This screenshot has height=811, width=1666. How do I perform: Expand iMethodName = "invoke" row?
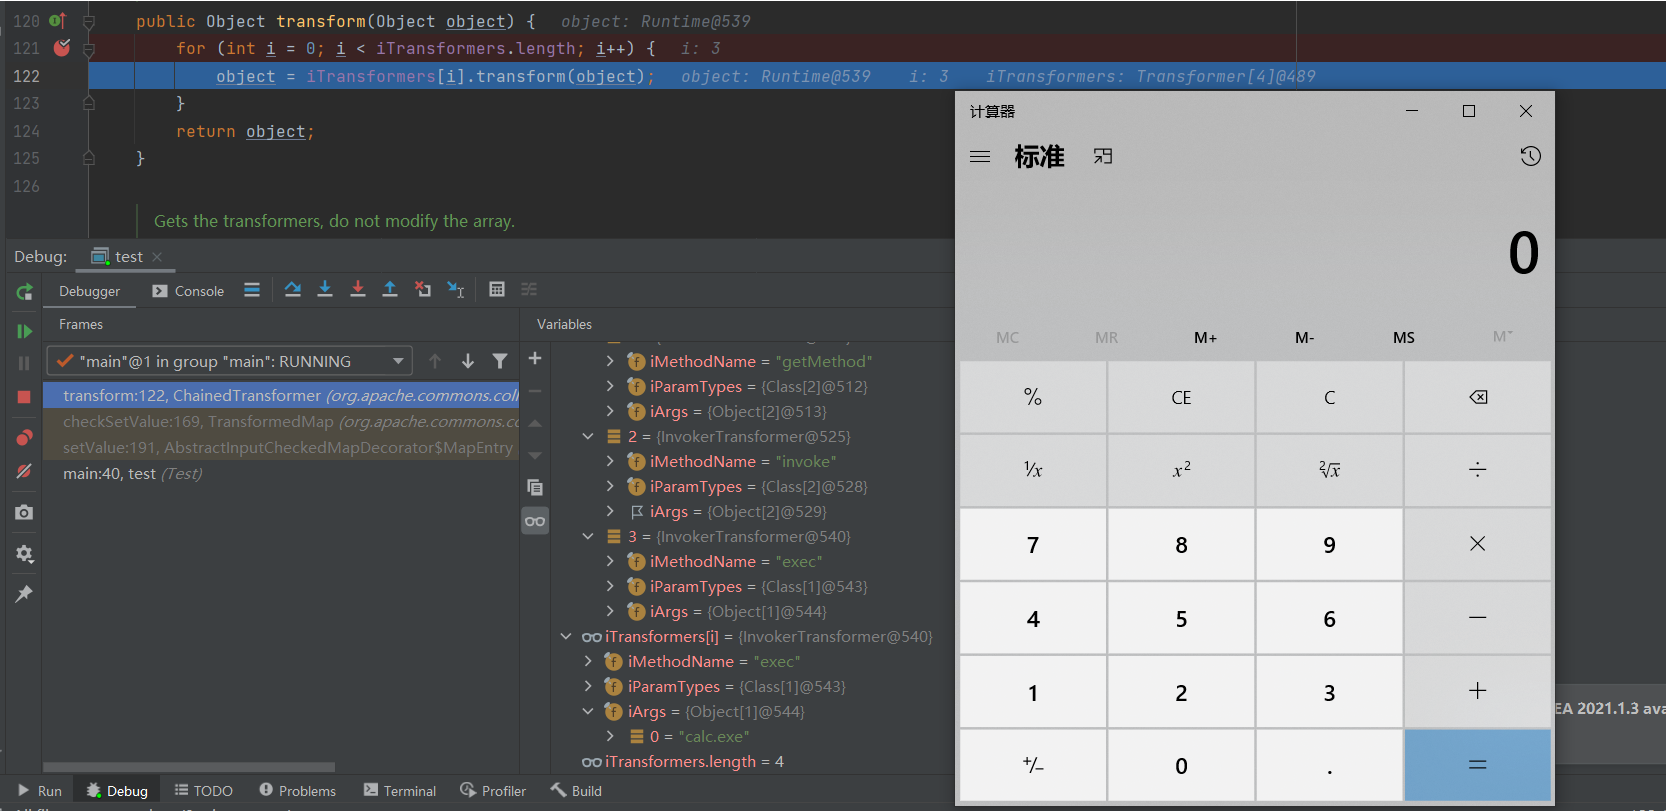610,461
